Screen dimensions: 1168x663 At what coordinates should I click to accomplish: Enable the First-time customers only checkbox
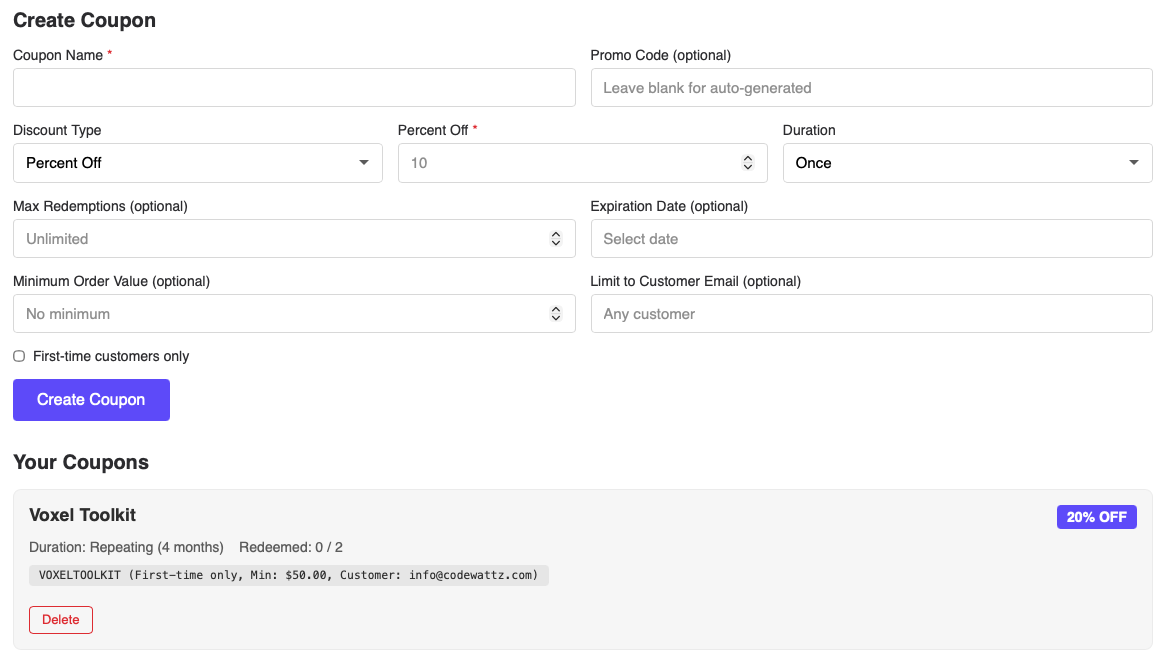tap(18, 356)
